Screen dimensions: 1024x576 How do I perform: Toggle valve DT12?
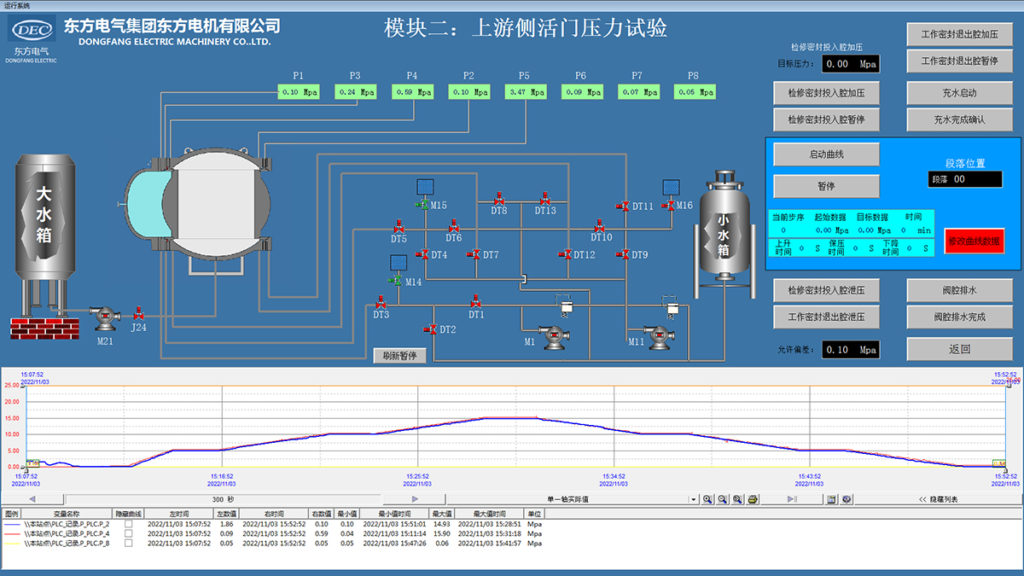(x=566, y=254)
